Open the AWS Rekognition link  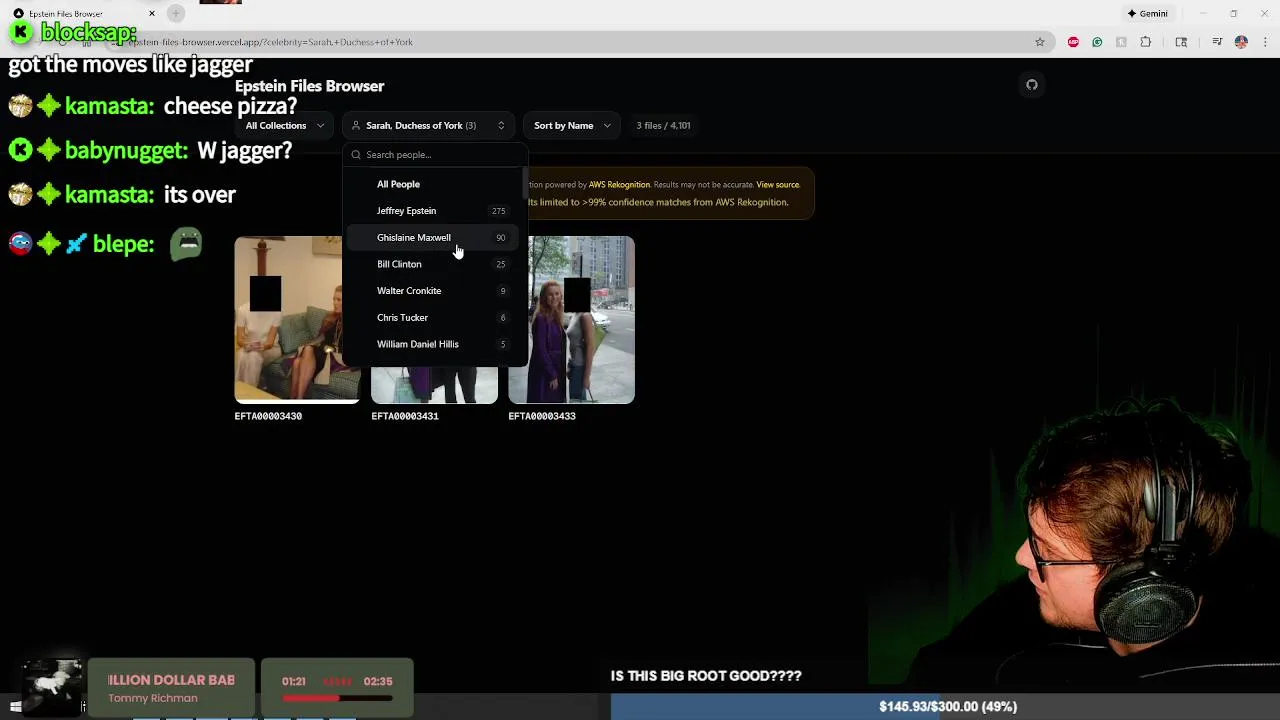[x=619, y=185]
